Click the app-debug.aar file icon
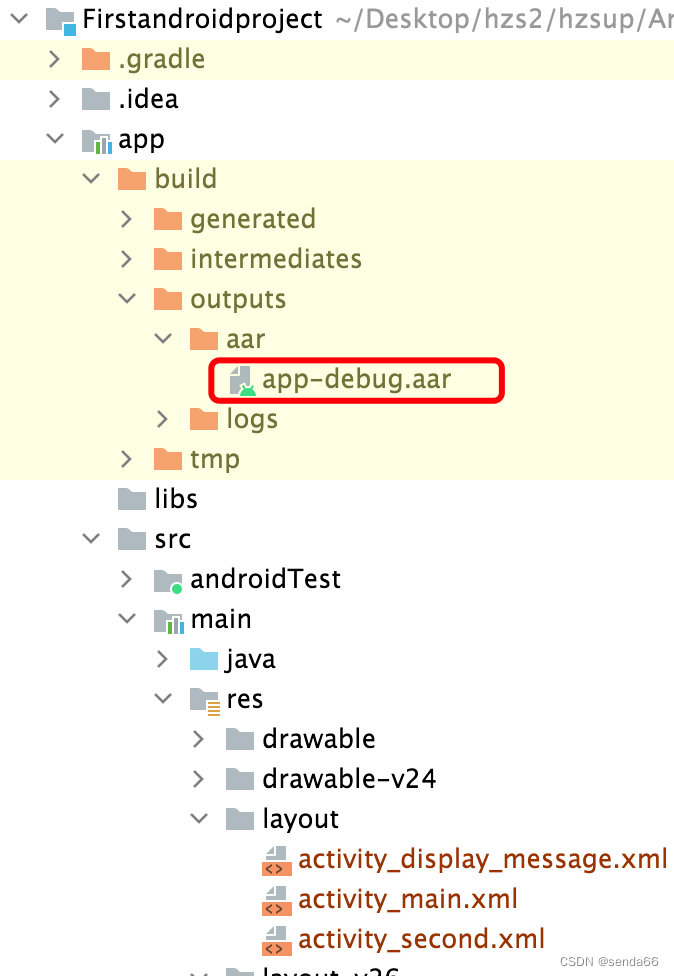Image resolution: width=674 pixels, height=976 pixels. (240, 380)
